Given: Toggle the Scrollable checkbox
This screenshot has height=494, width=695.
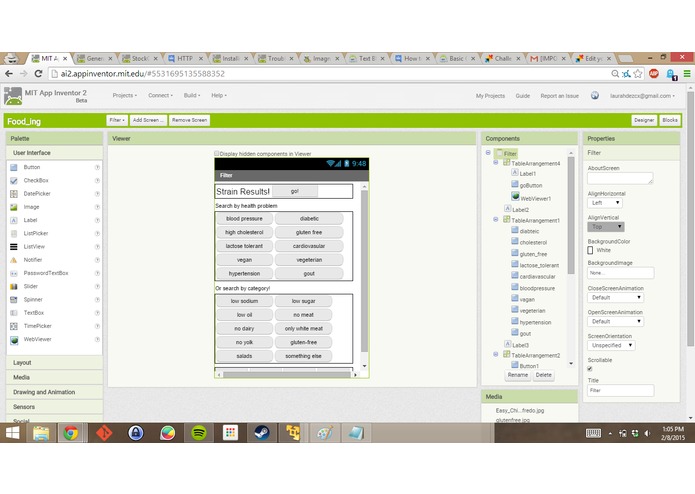Looking at the screenshot, I should tap(590, 369).
